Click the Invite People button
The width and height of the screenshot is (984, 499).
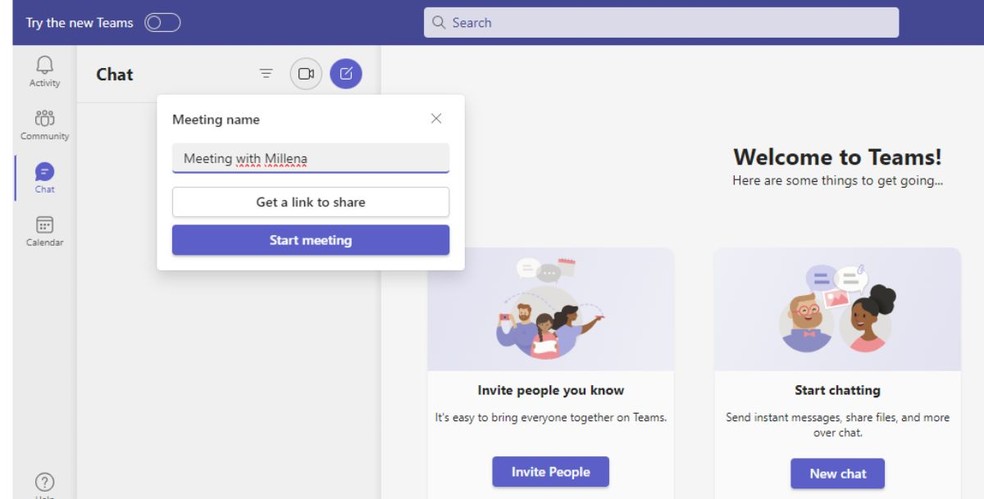(550, 472)
